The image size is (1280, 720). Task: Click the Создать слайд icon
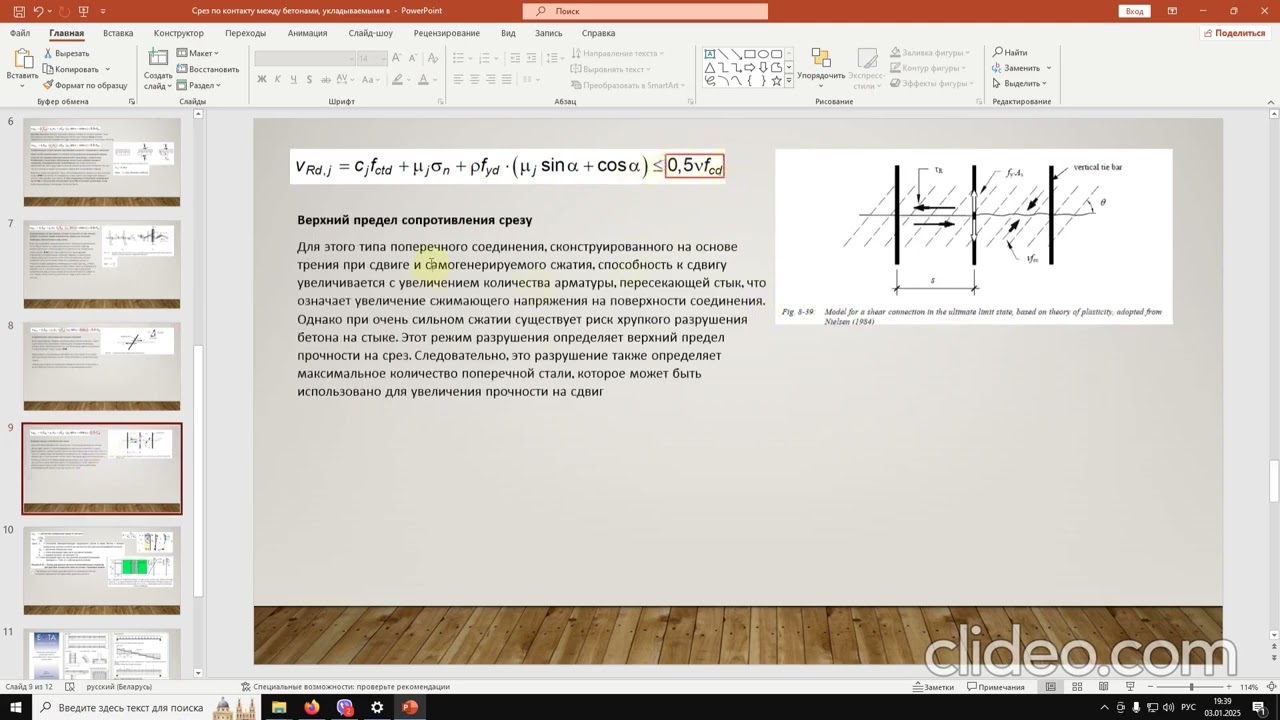point(158,58)
